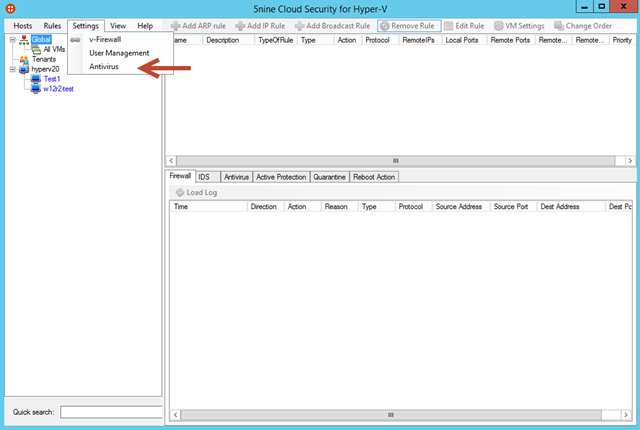Click the Load Log button label
Image resolution: width=640 pixels, height=430 pixels.
click(202, 192)
